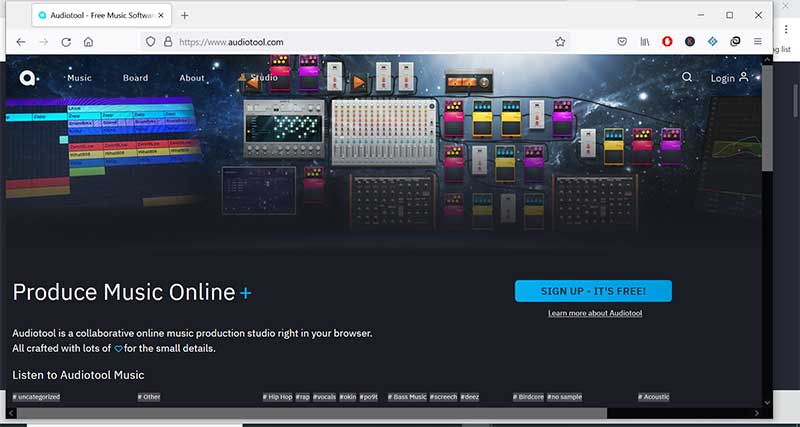Click the blue diamond extension icon

tap(712, 42)
